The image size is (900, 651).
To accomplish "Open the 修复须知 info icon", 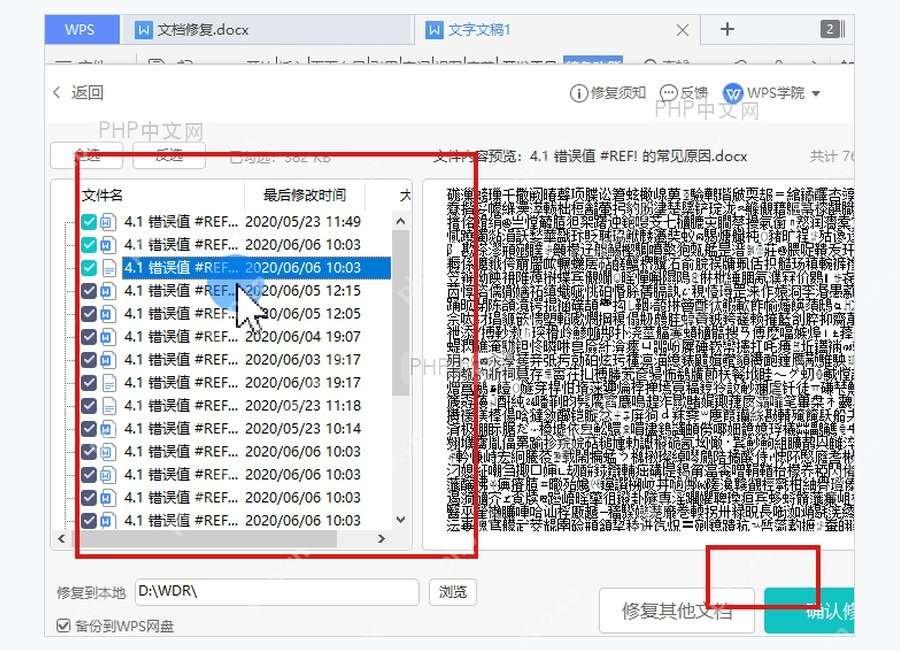I will point(579,93).
